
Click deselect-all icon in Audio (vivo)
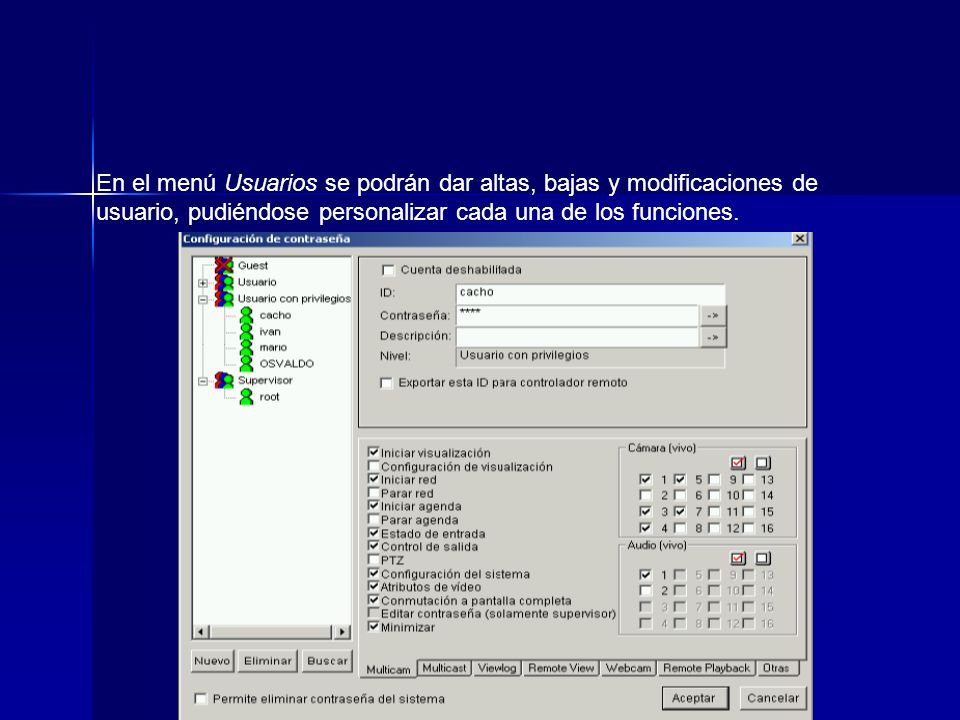763,558
